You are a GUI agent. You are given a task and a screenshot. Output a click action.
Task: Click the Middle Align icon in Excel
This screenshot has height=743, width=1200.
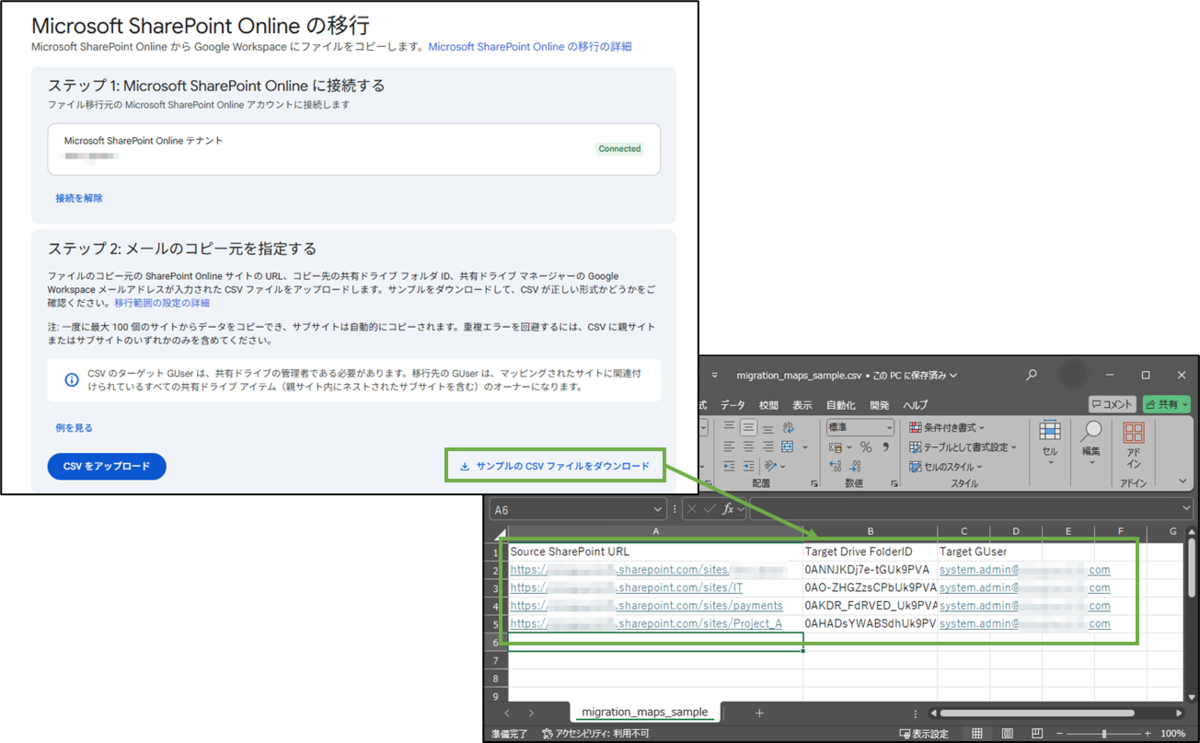tap(749, 427)
